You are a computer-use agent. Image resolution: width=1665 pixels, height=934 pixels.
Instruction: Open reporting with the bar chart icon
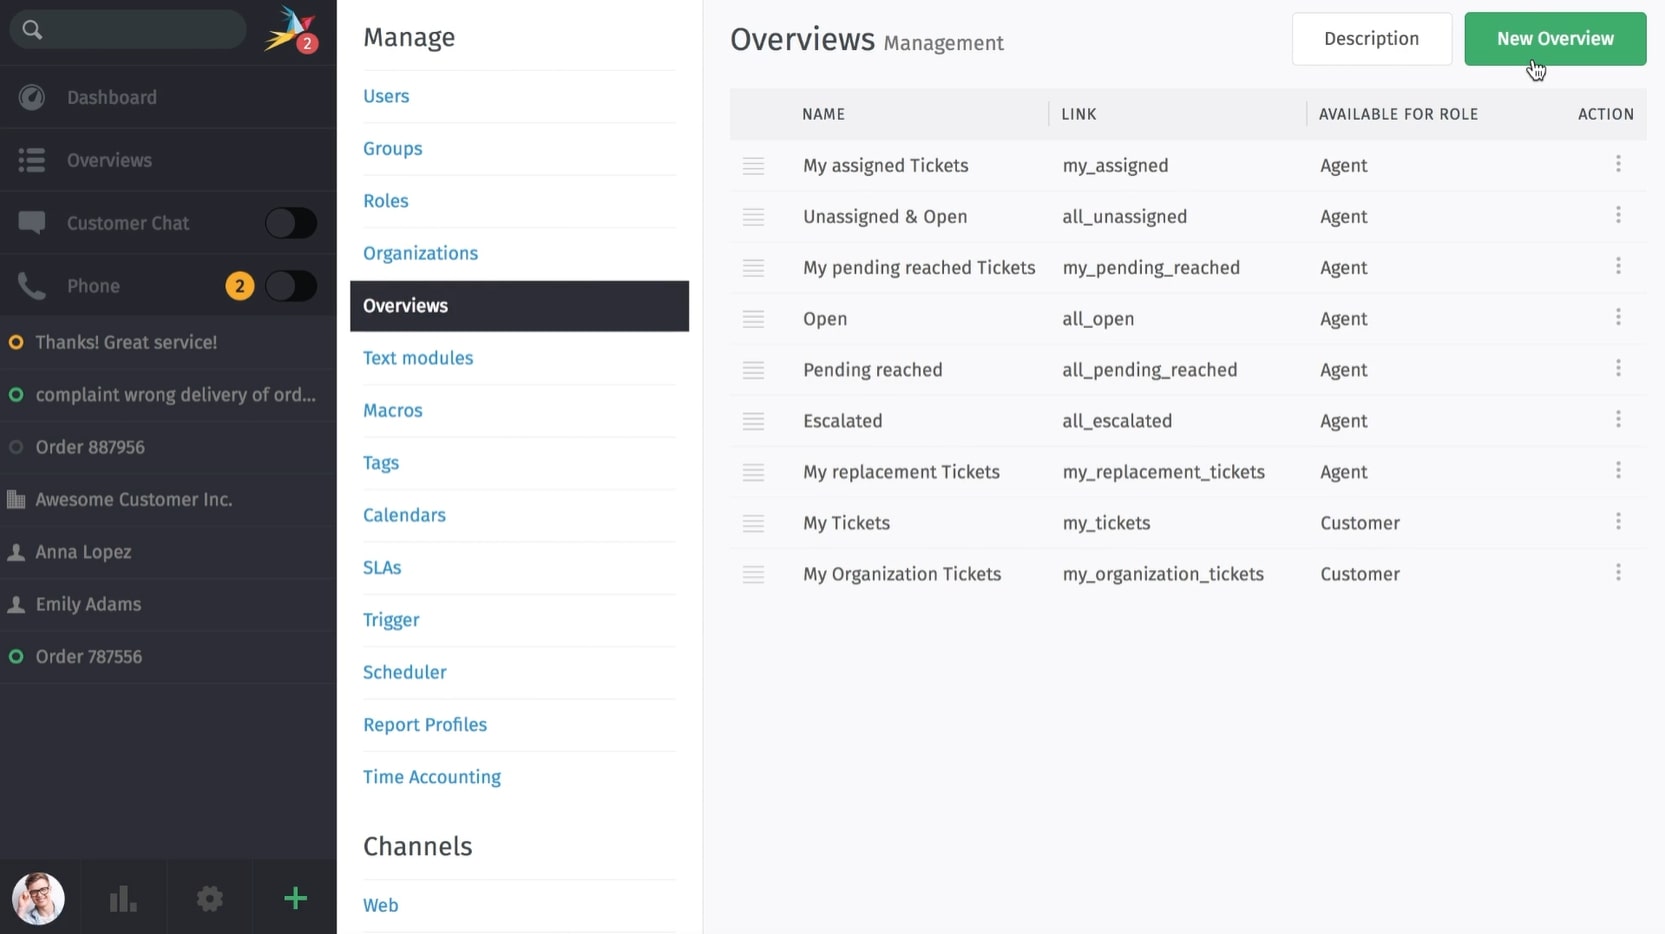pyautogui.click(x=121, y=897)
